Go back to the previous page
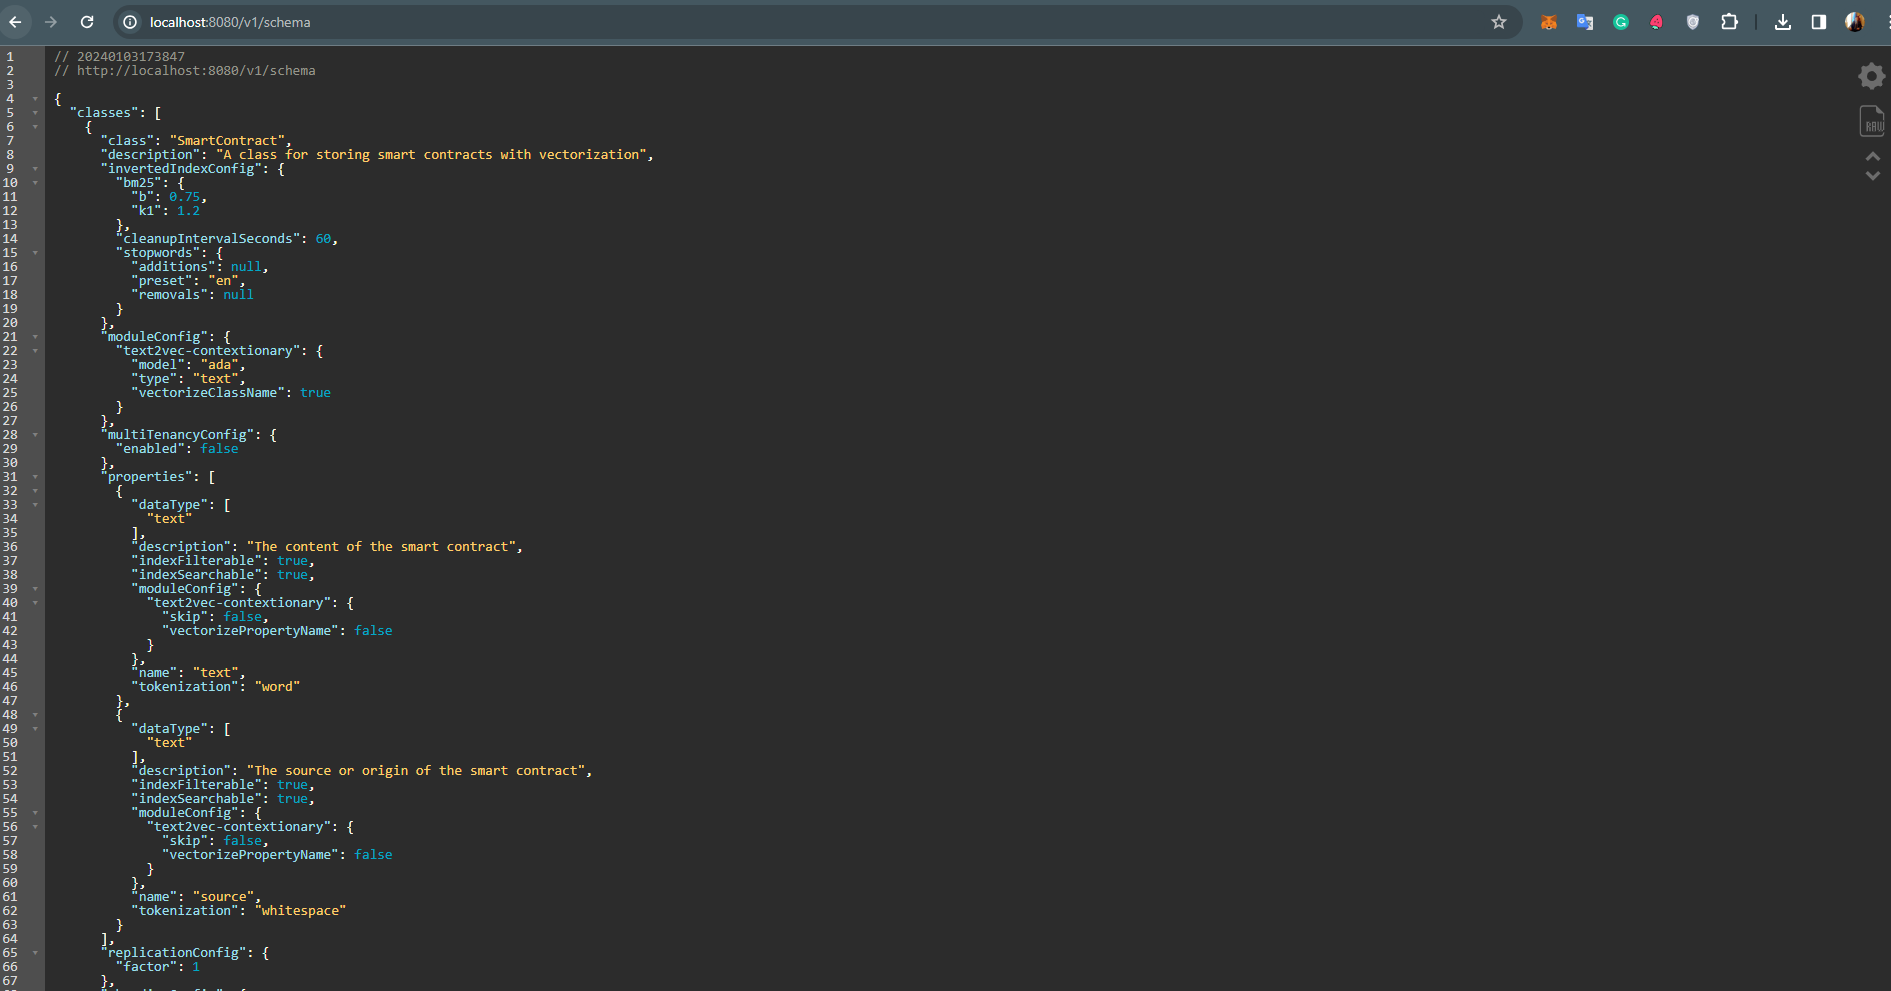 pyautogui.click(x=15, y=22)
